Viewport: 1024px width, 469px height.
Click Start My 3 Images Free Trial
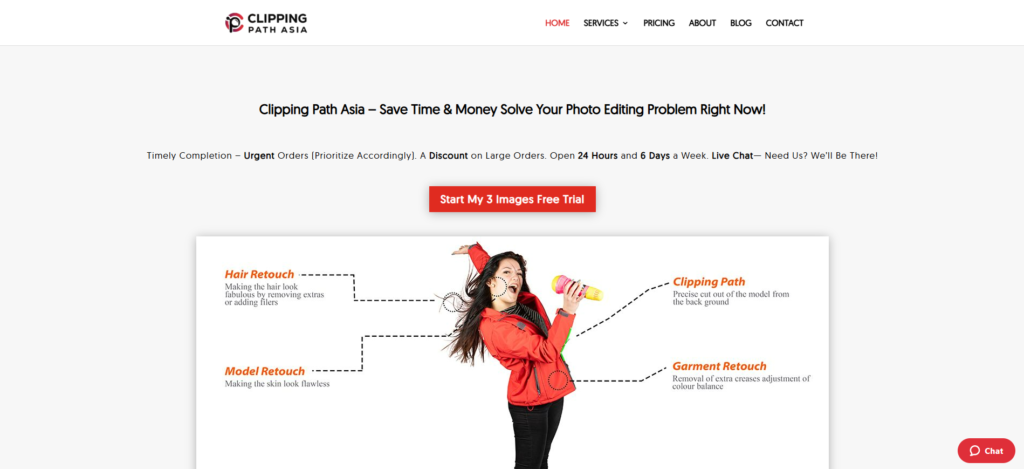[x=512, y=199]
